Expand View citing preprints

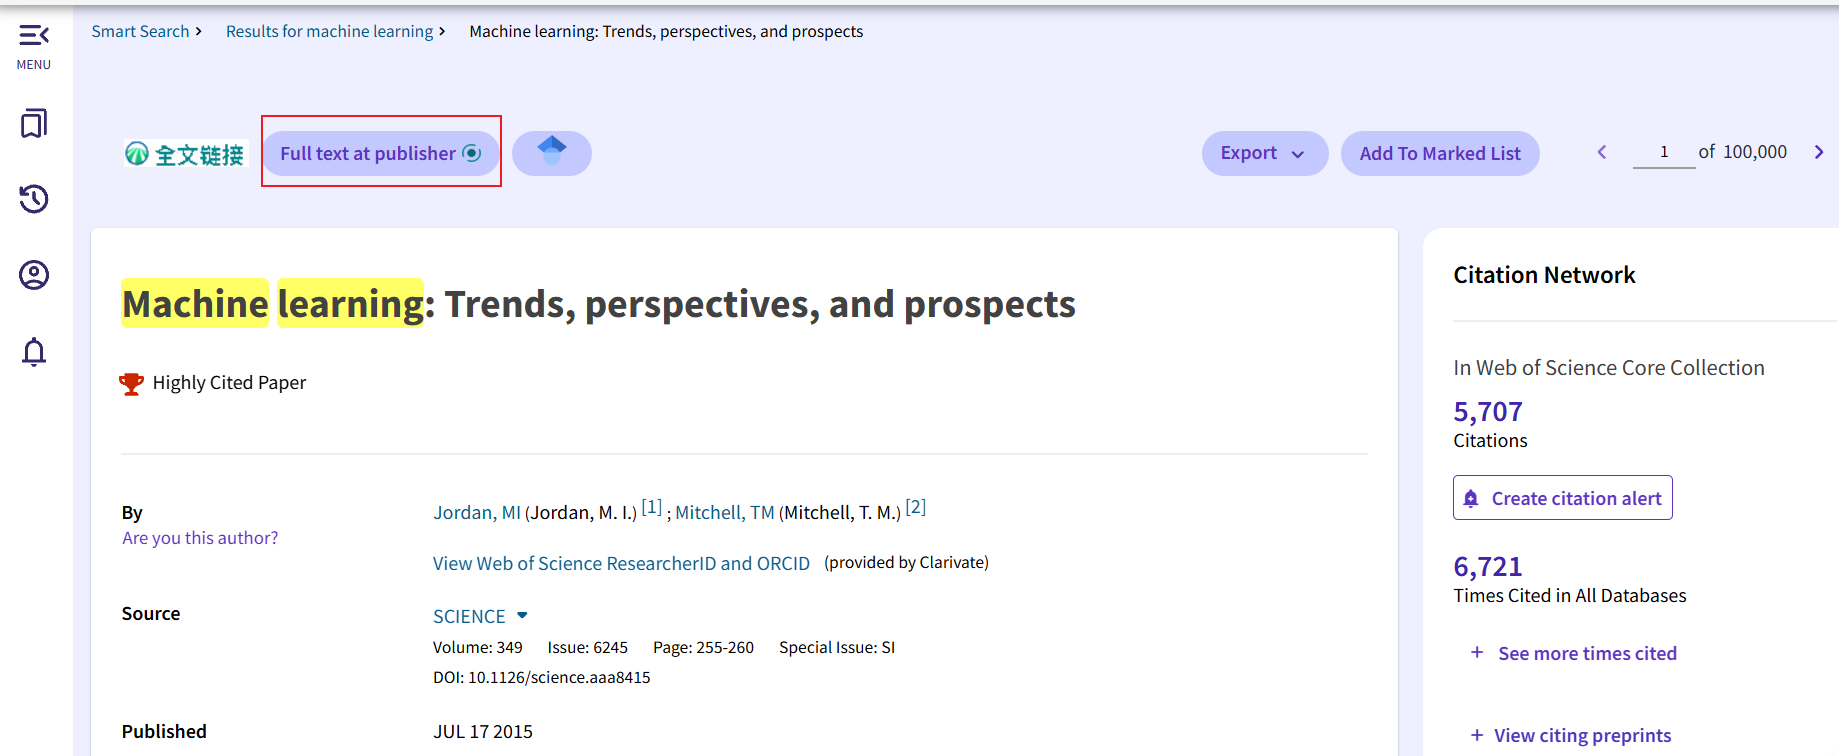1581,735
